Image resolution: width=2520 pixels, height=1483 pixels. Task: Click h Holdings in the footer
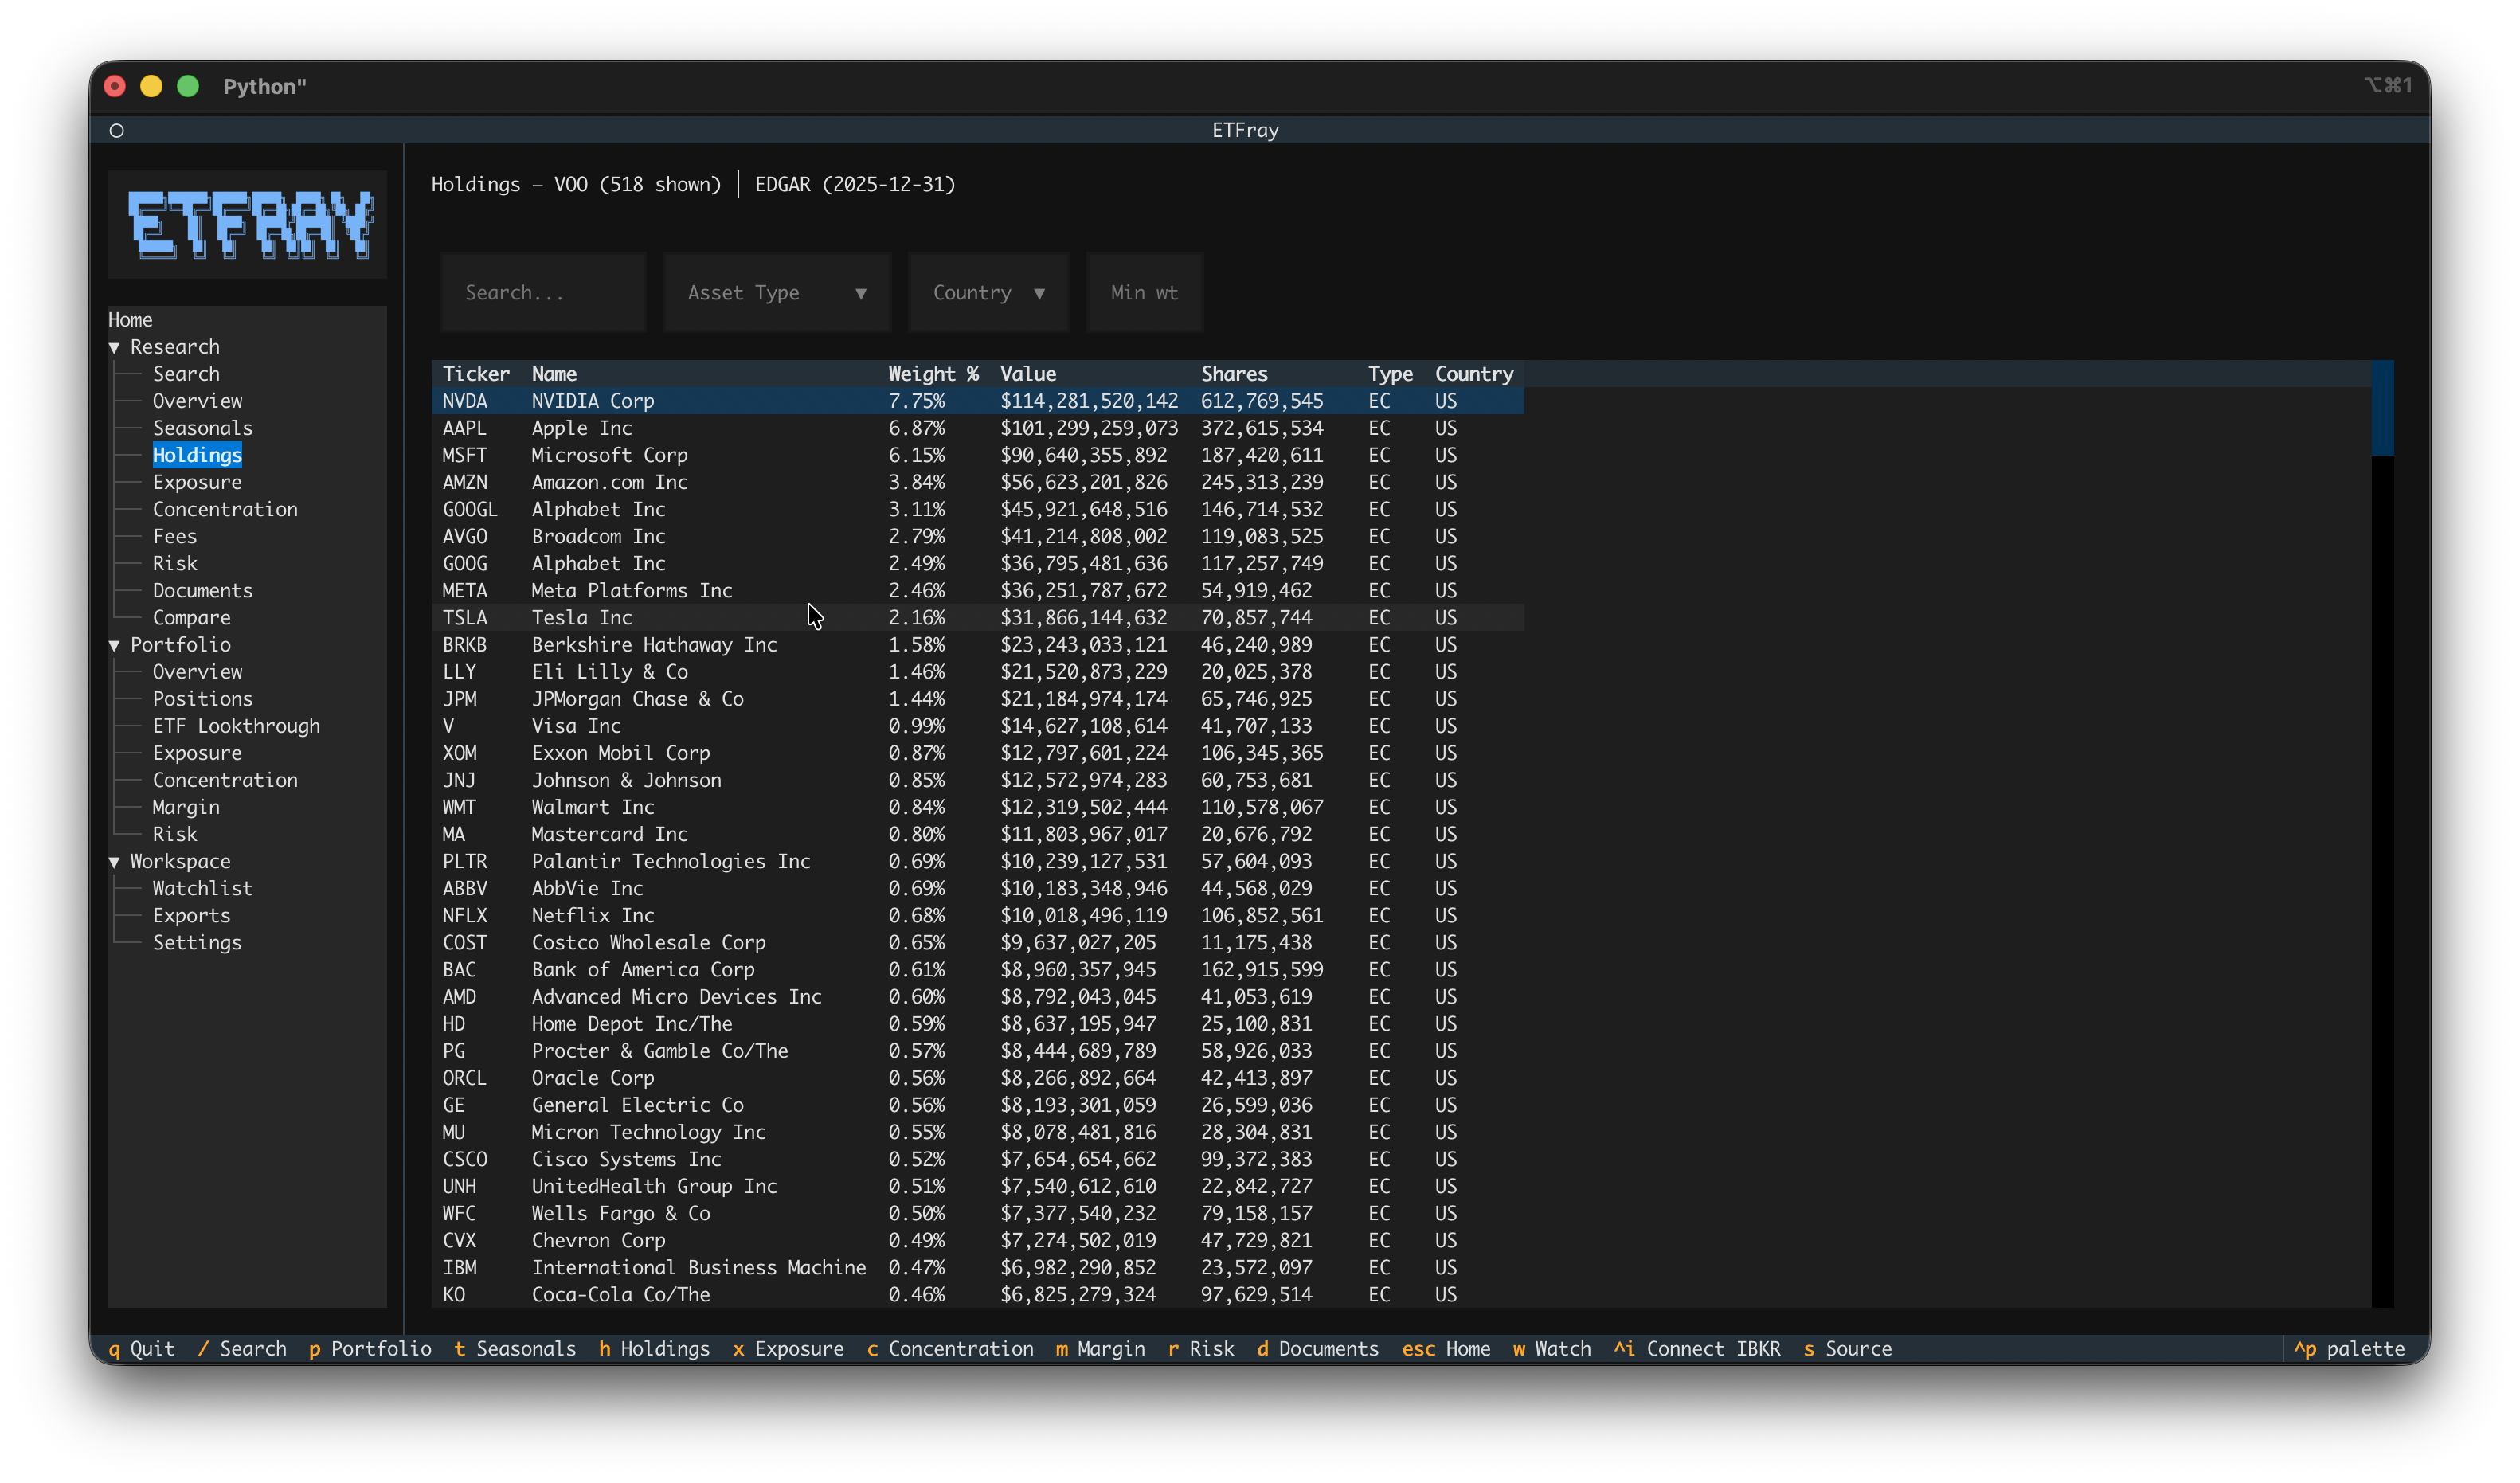coord(654,1349)
